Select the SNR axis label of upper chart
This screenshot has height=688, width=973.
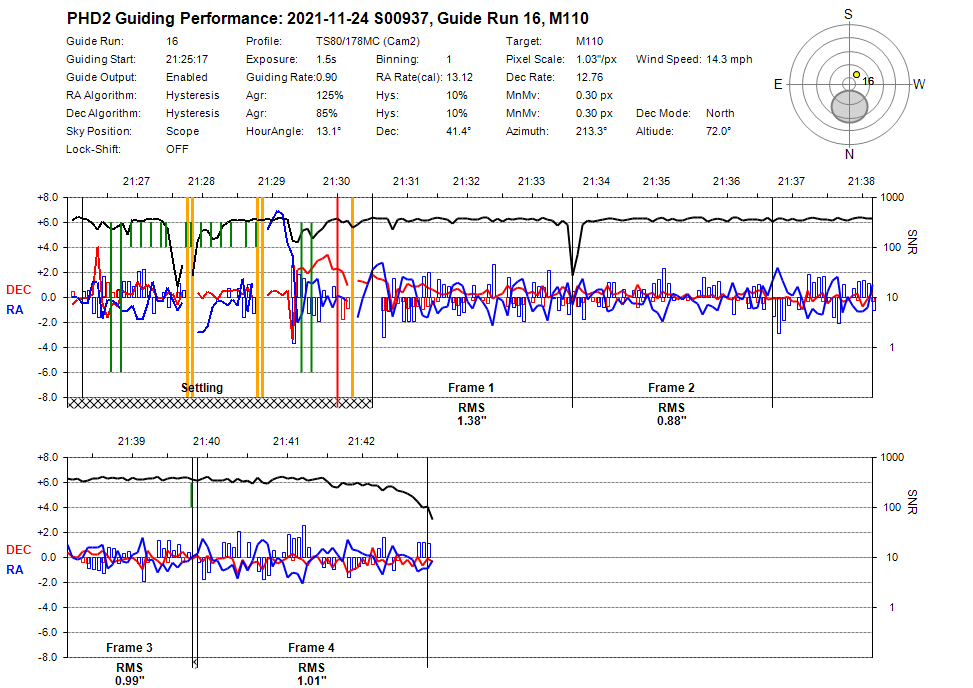click(x=912, y=242)
